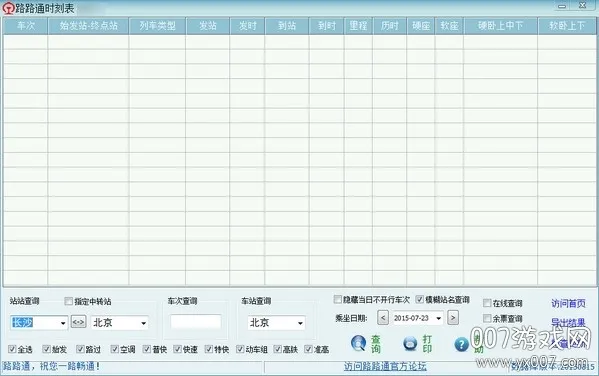Click the 发站 column header
The width and height of the screenshot is (599, 376).
coord(208,26)
